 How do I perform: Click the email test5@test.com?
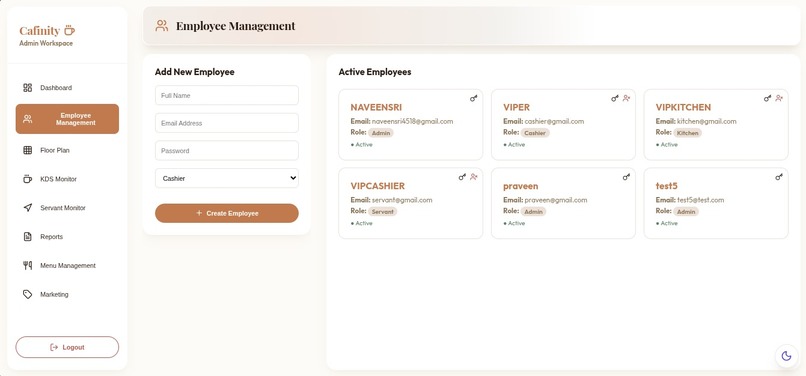point(701,200)
